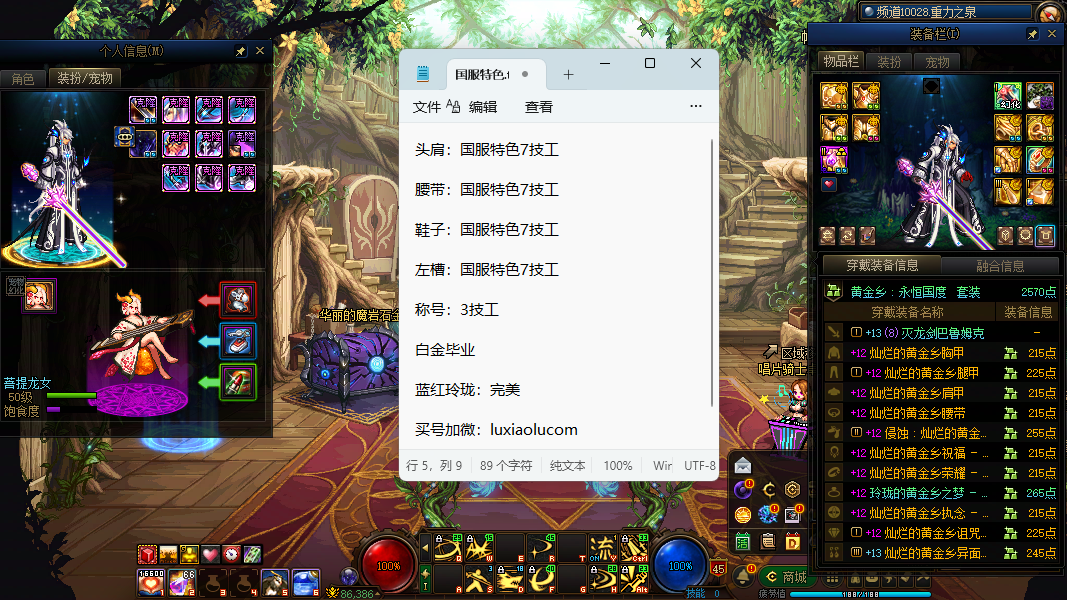Open the green calendar activity icon

tap(742, 541)
